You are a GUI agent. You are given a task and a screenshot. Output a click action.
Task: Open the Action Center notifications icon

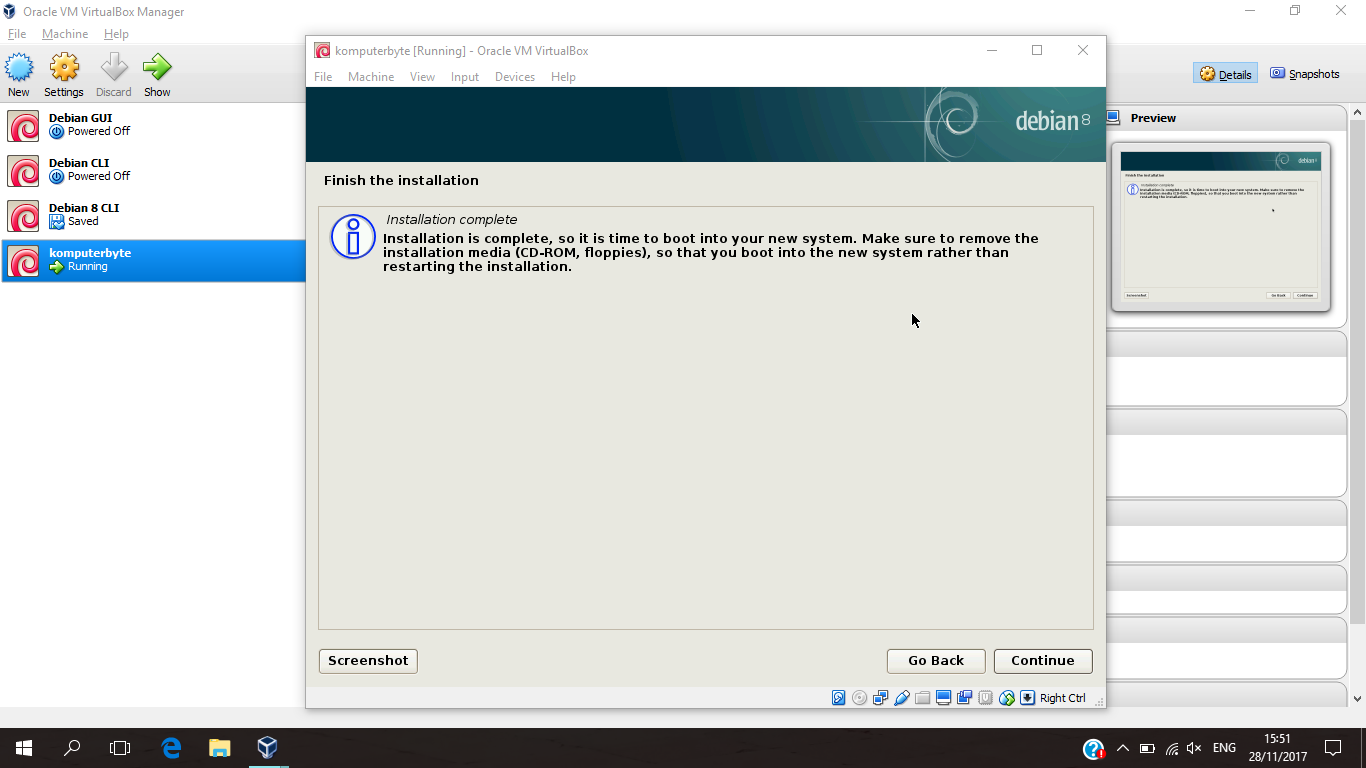[1333, 748]
